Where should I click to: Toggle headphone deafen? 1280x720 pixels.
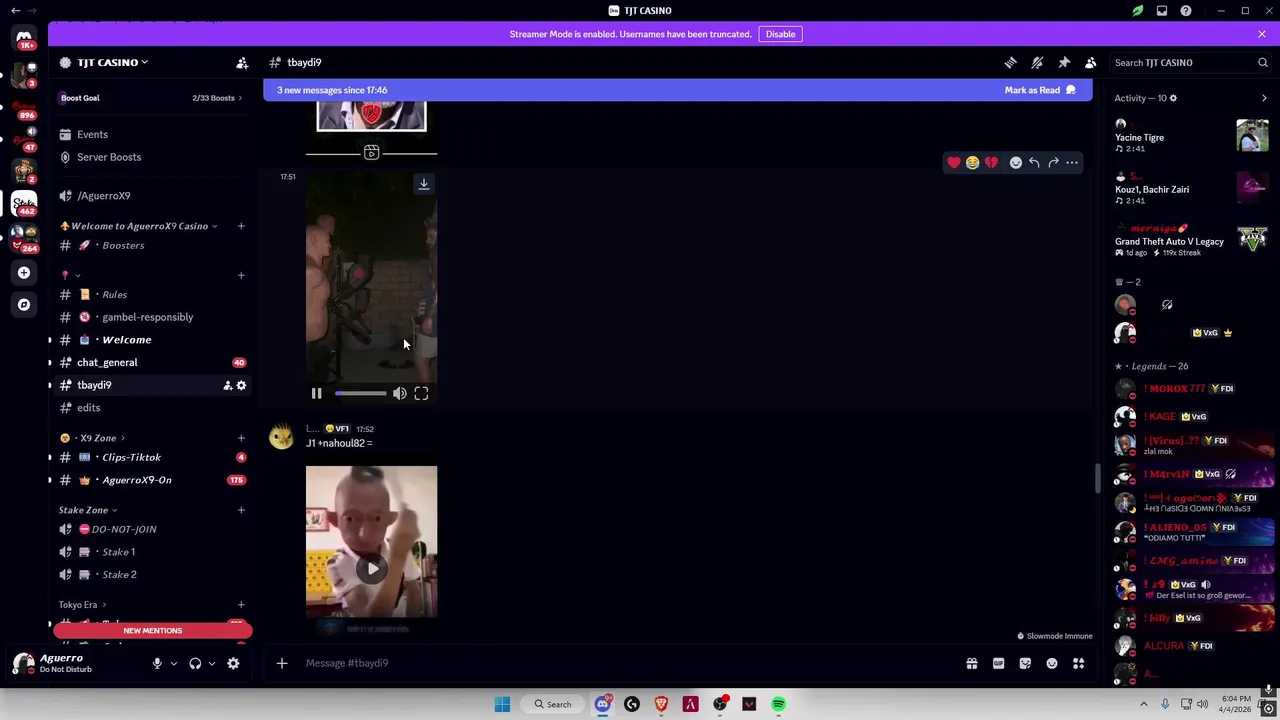tap(195, 663)
